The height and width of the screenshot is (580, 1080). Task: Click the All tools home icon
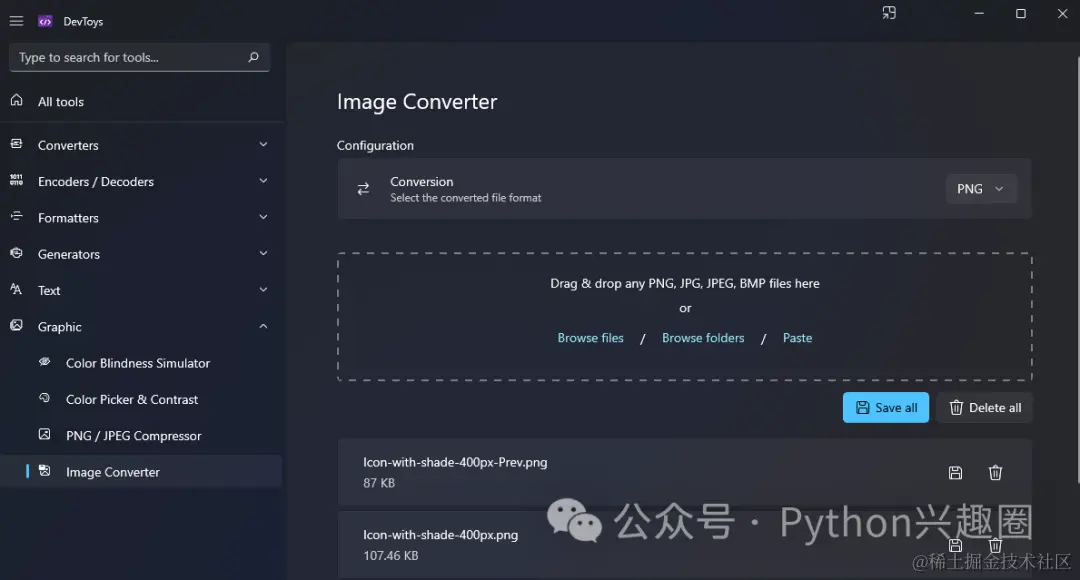tap(17, 101)
